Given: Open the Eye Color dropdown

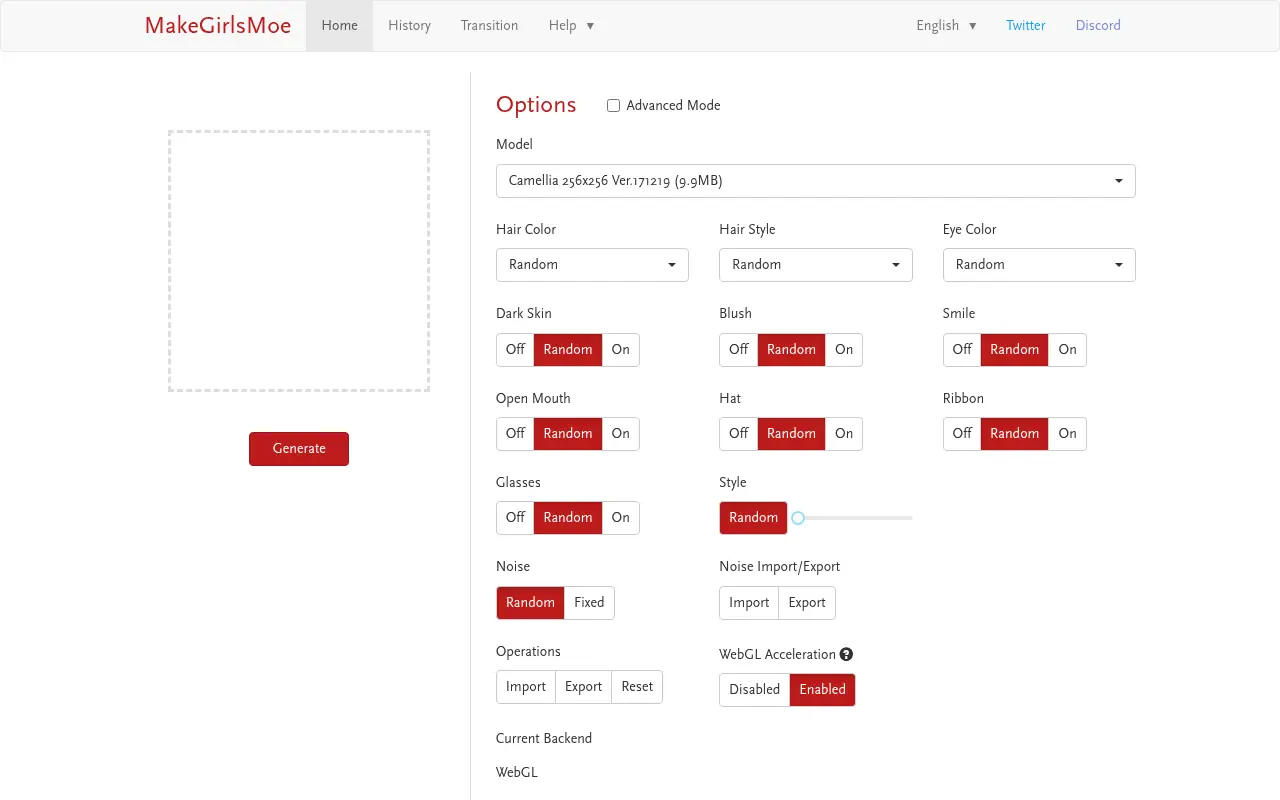Looking at the screenshot, I should click(x=1039, y=265).
